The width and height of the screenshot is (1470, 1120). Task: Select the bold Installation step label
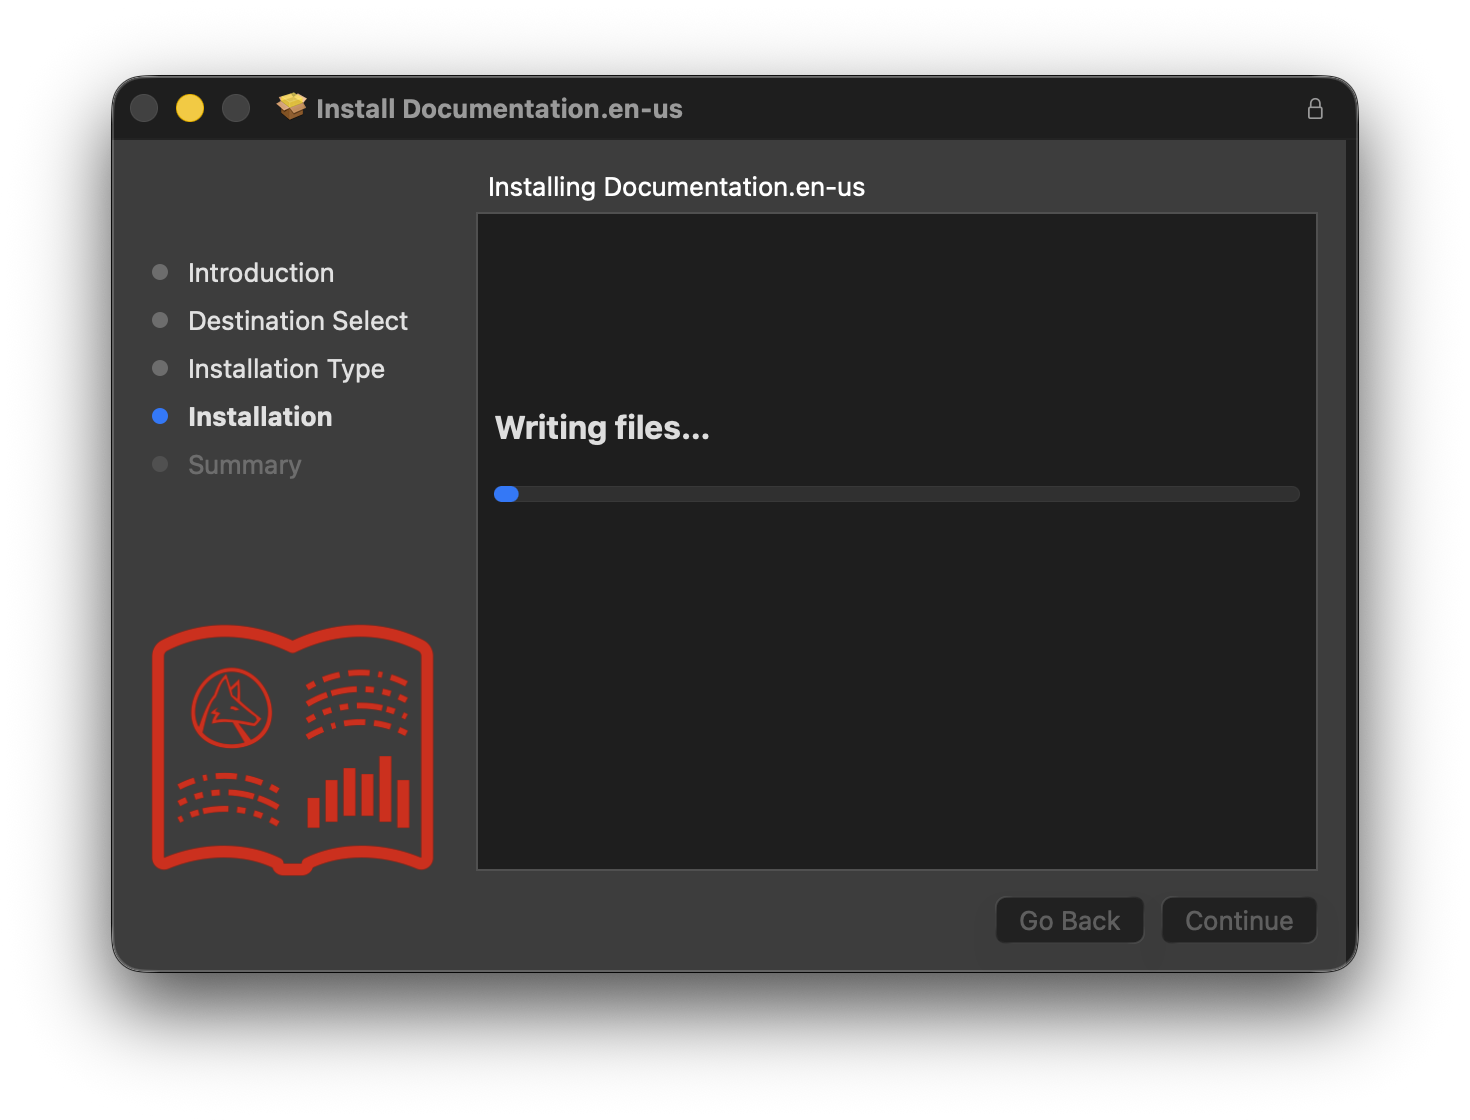(260, 417)
